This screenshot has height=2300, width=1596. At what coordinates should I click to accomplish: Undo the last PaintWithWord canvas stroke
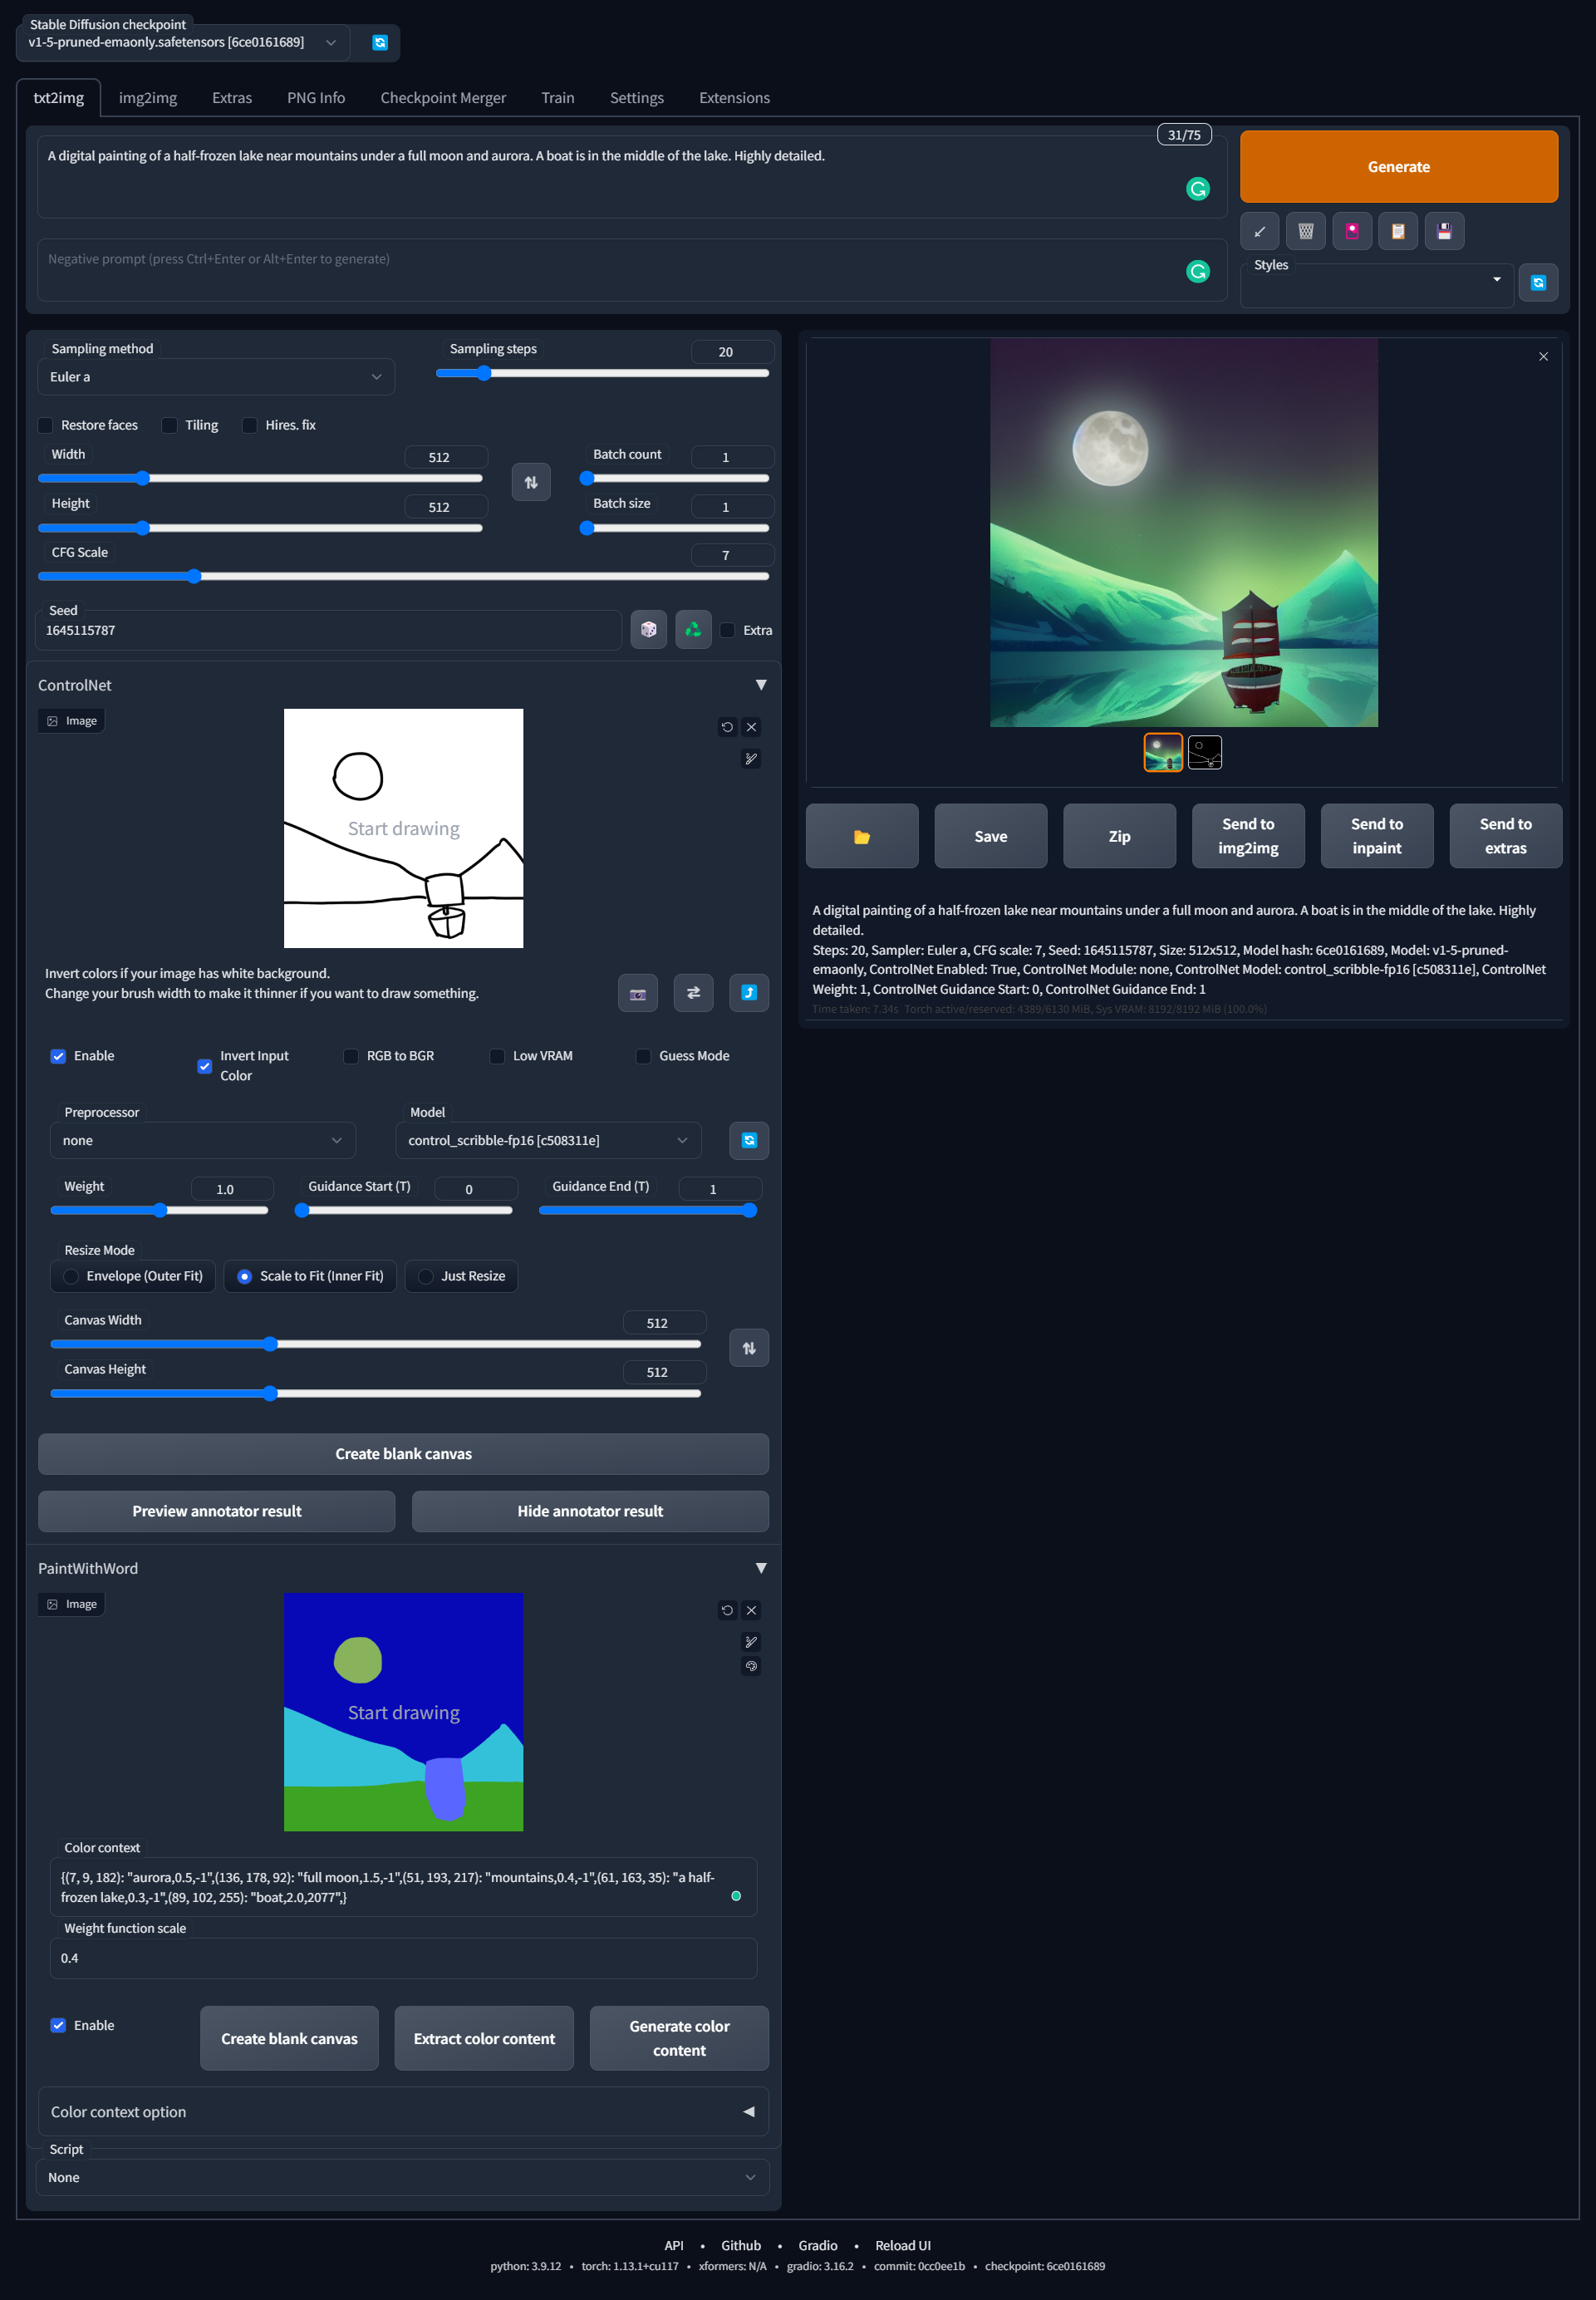point(727,1610)
